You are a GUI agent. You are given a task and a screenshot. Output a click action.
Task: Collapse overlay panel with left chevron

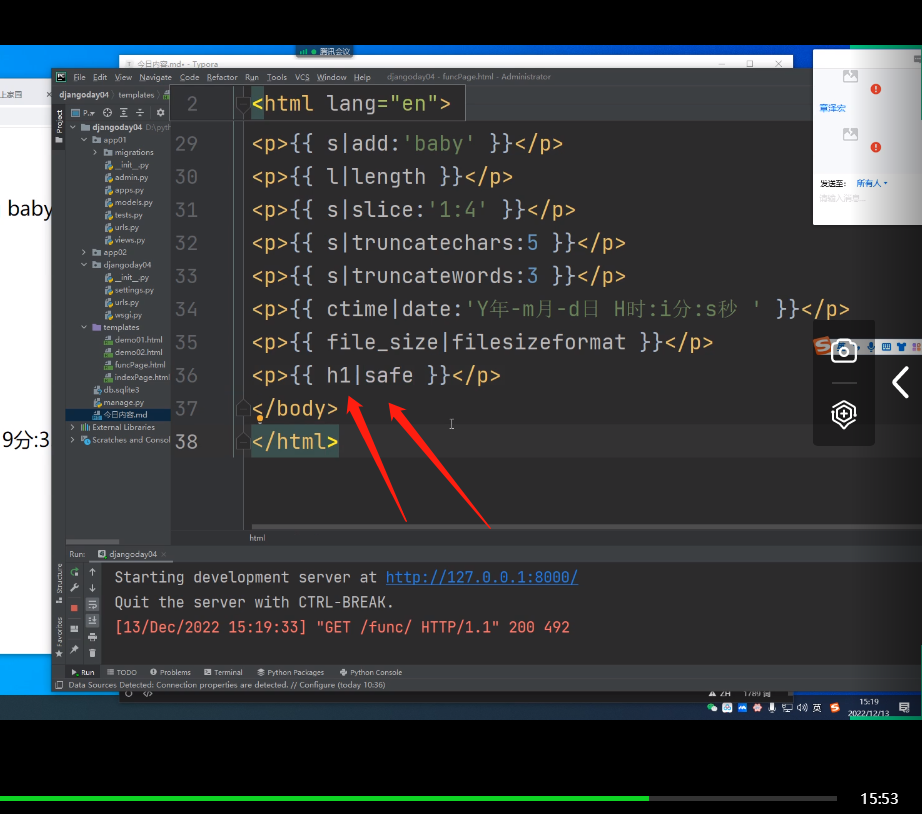[901, 382]
